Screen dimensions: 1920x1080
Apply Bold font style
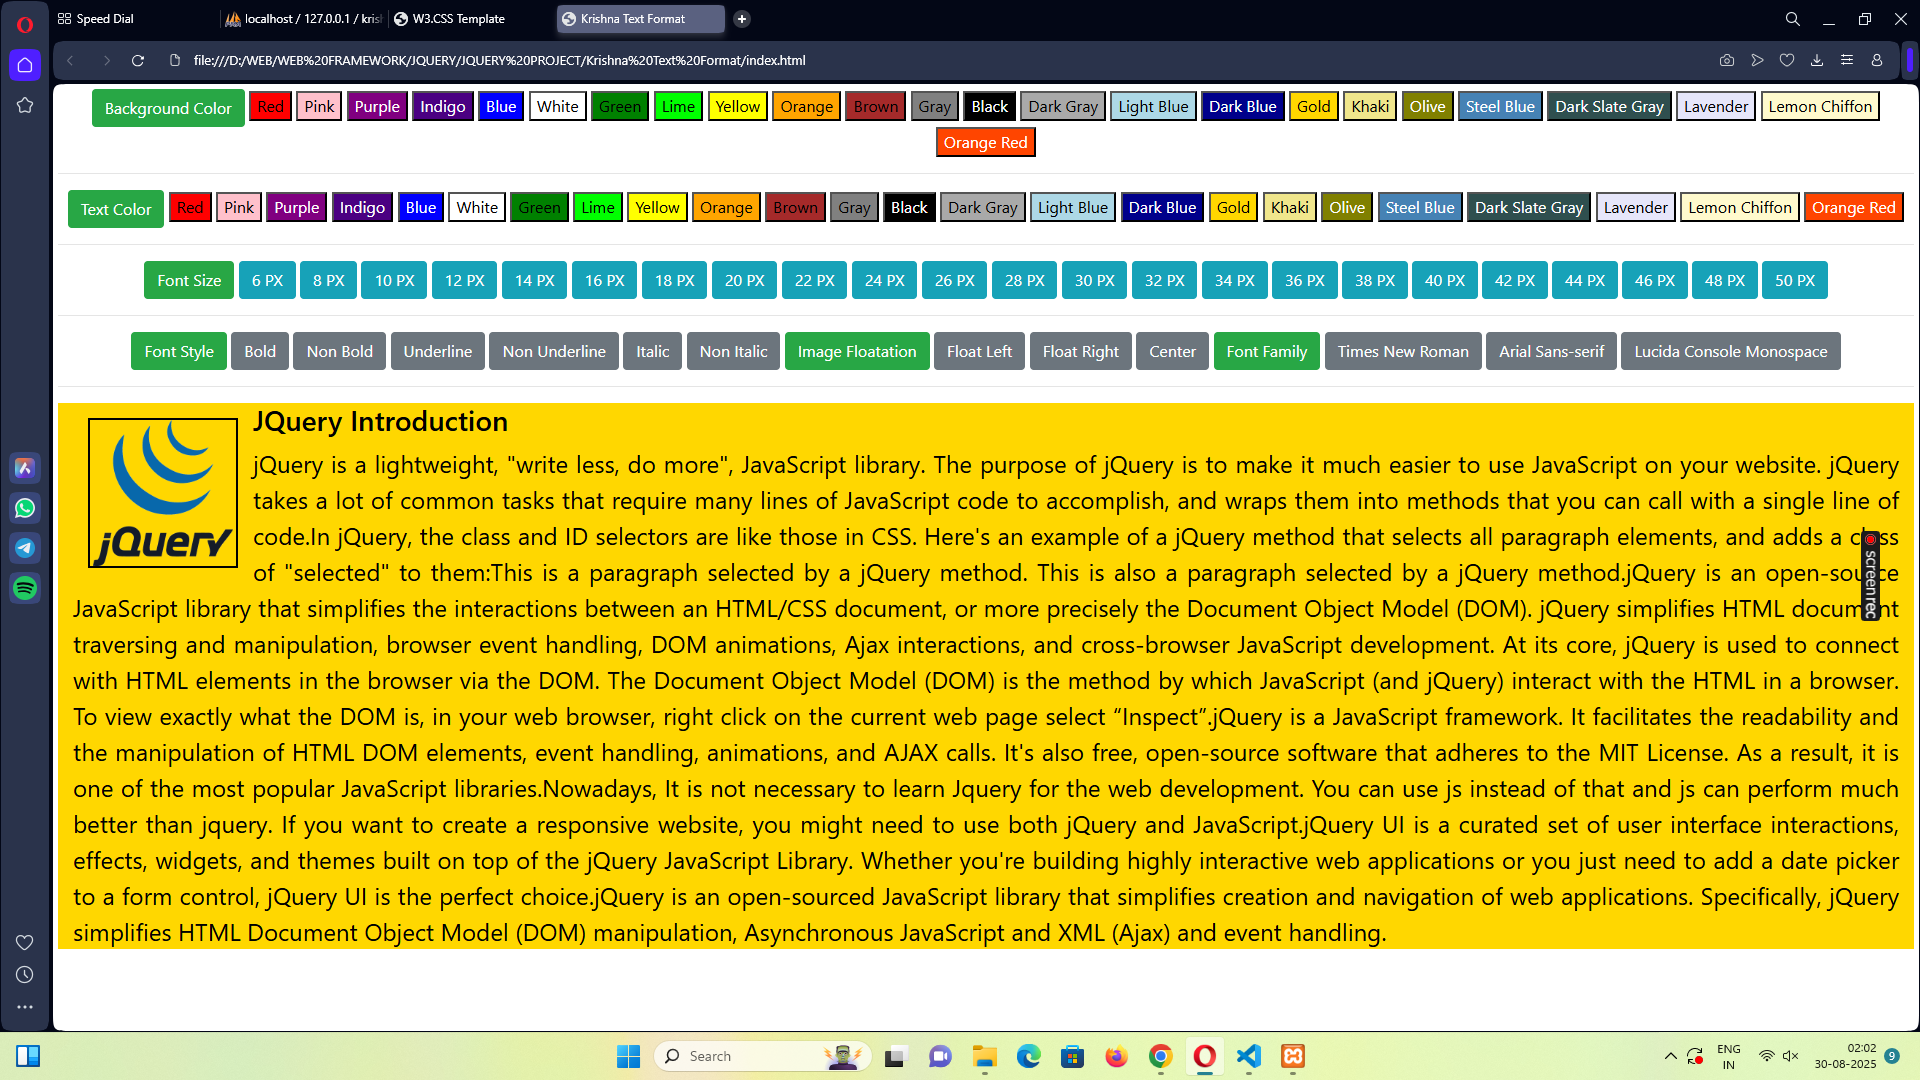[260, 351]
